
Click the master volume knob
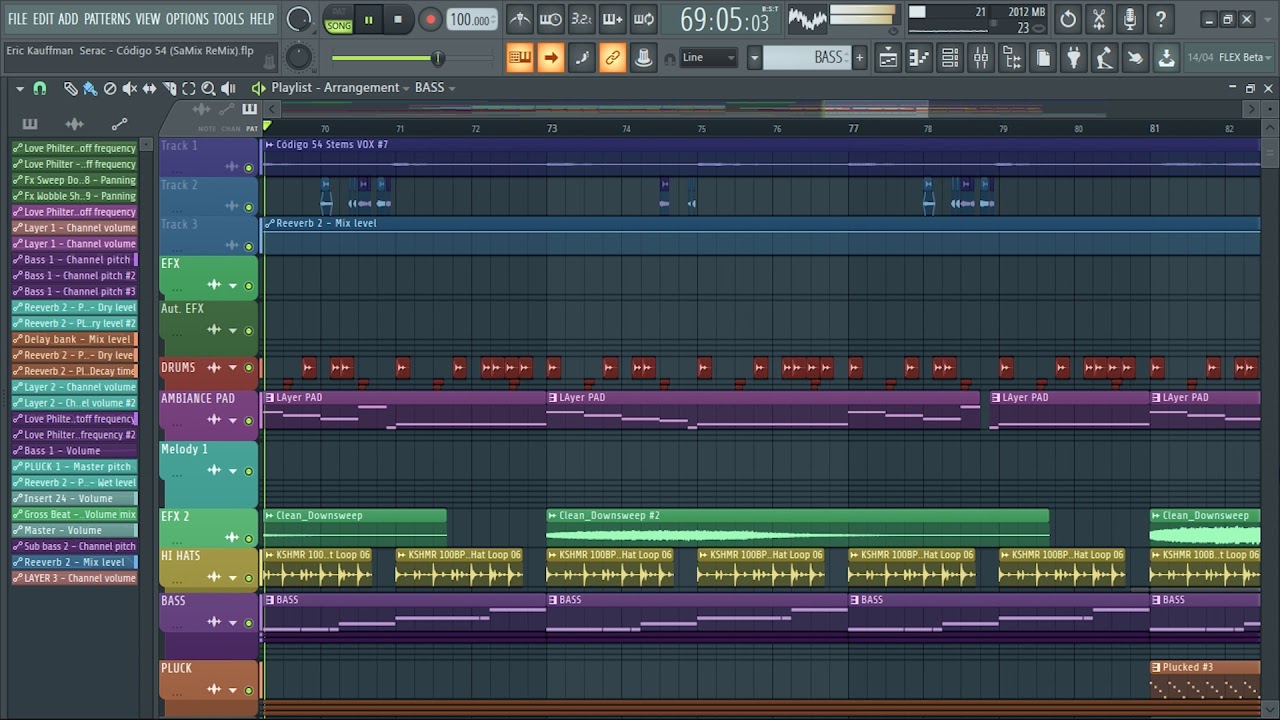coord(299,19)
